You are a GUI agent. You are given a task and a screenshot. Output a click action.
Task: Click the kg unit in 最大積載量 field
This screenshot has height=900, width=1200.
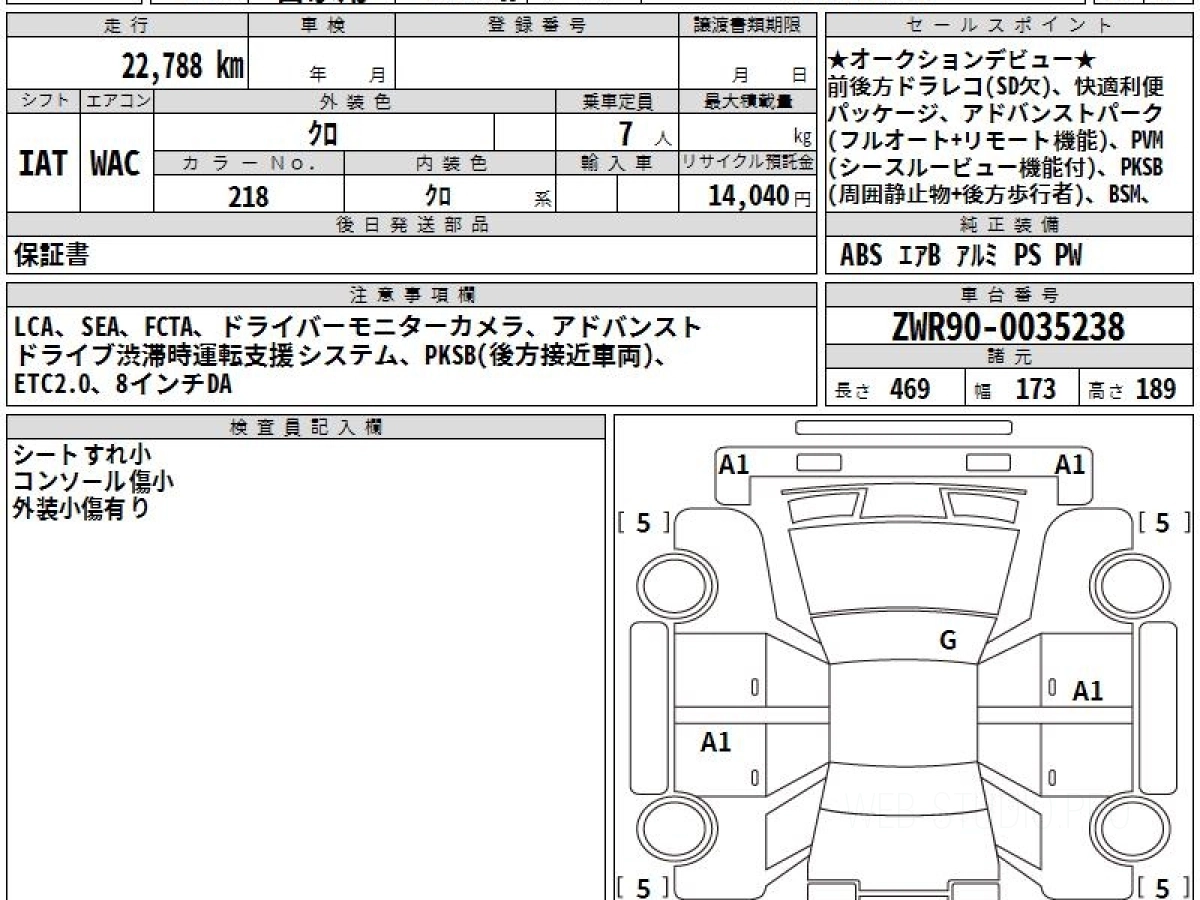[802, 137]
